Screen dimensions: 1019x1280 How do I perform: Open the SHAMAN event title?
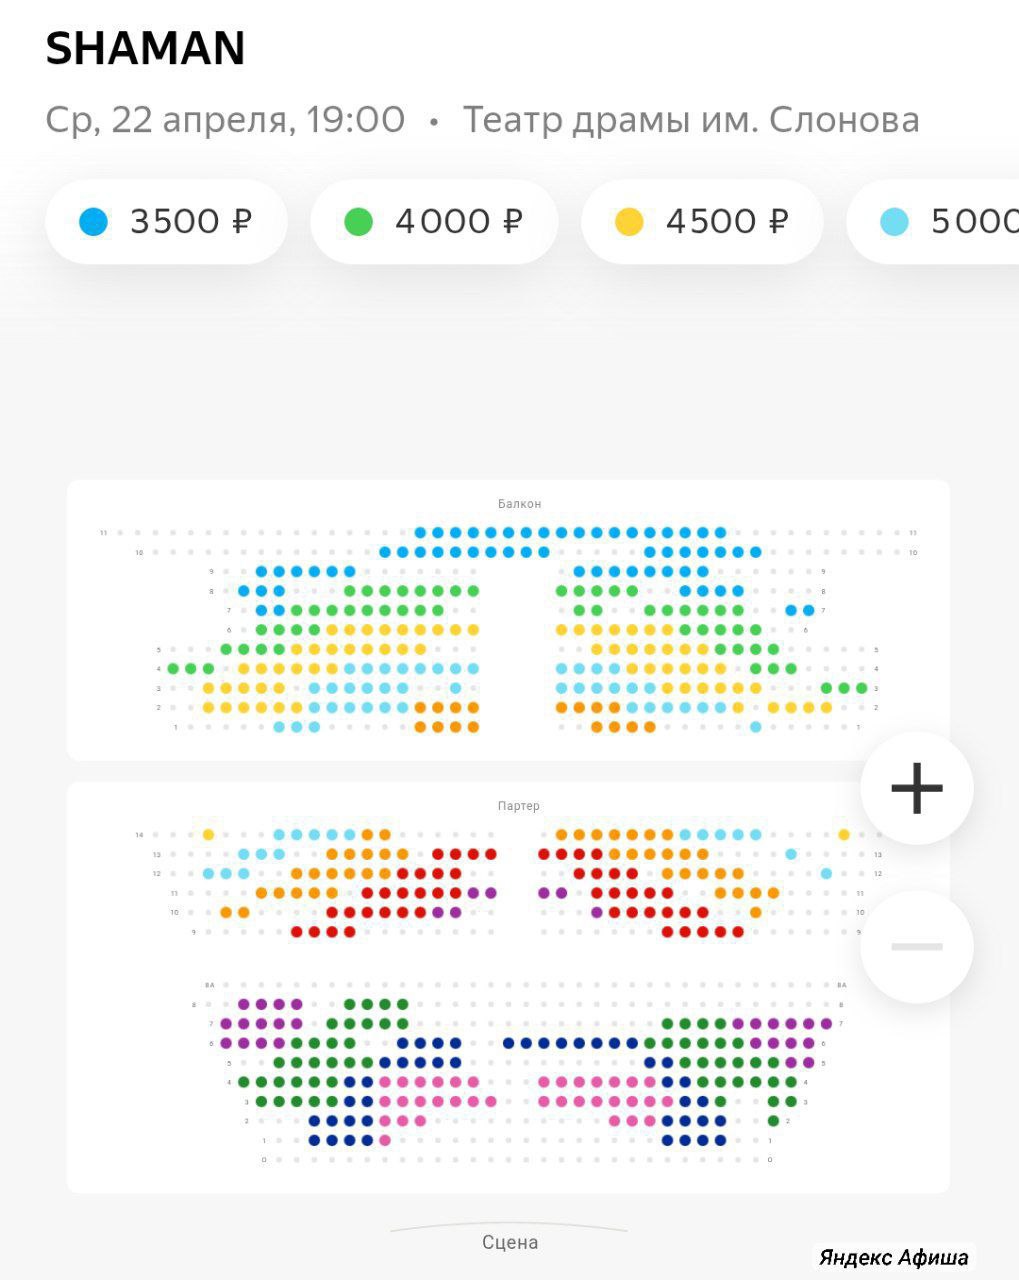tap(146, 49)
